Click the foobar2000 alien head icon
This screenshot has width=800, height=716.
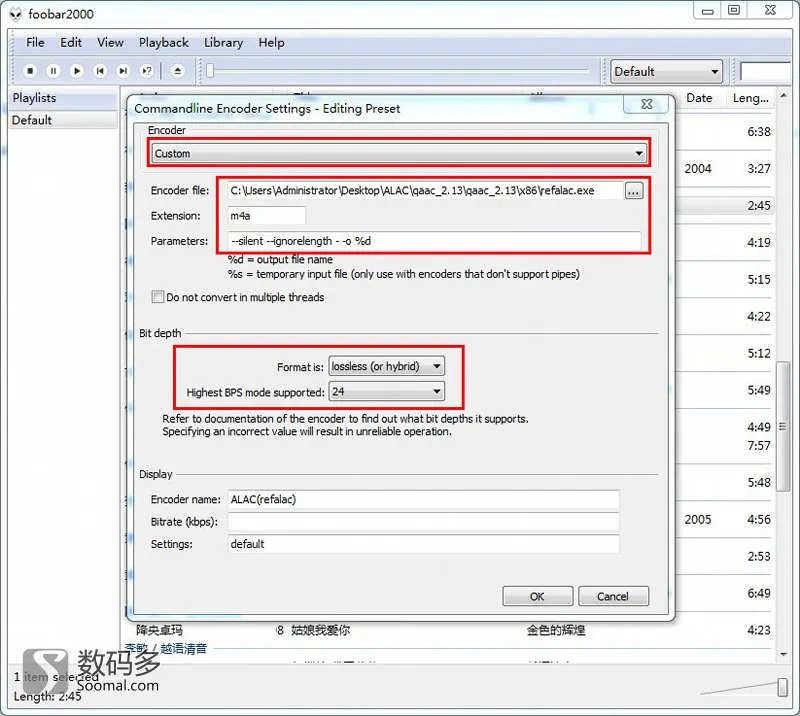16,14
